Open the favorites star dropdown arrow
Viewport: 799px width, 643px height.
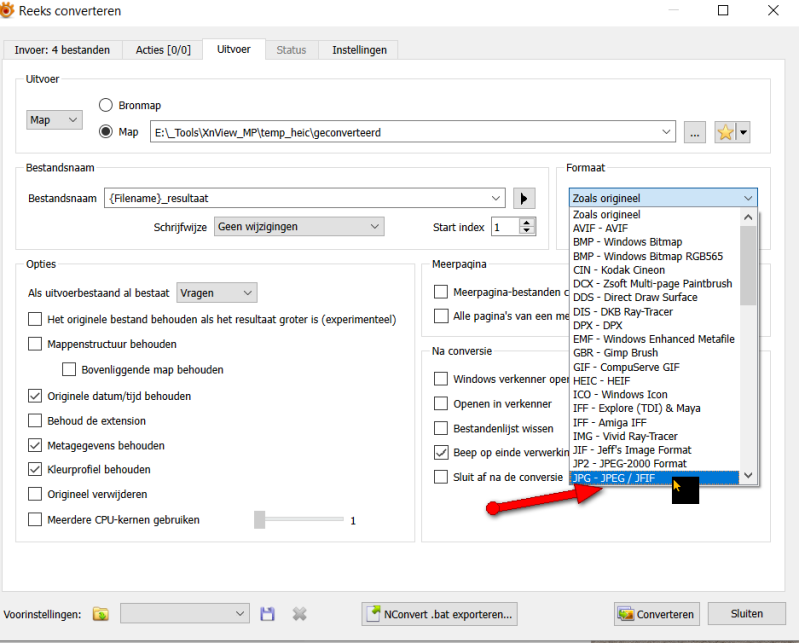click(743, 132)
